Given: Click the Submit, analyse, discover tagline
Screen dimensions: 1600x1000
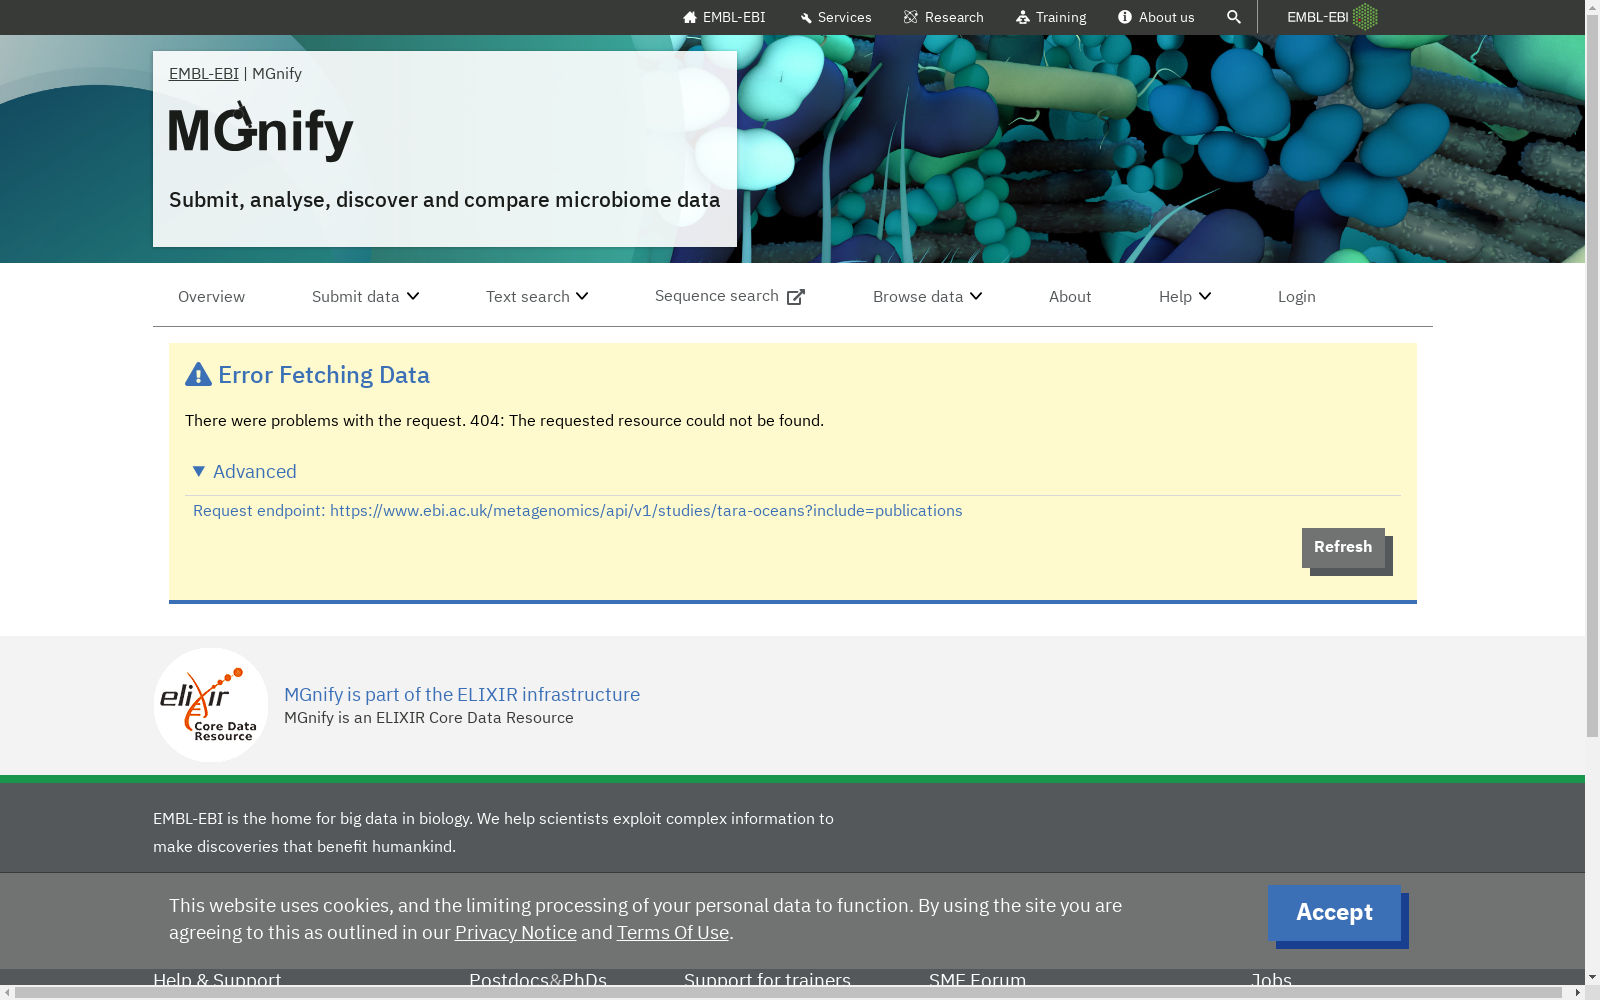Looking at the screenshot, I should [444, 200].
